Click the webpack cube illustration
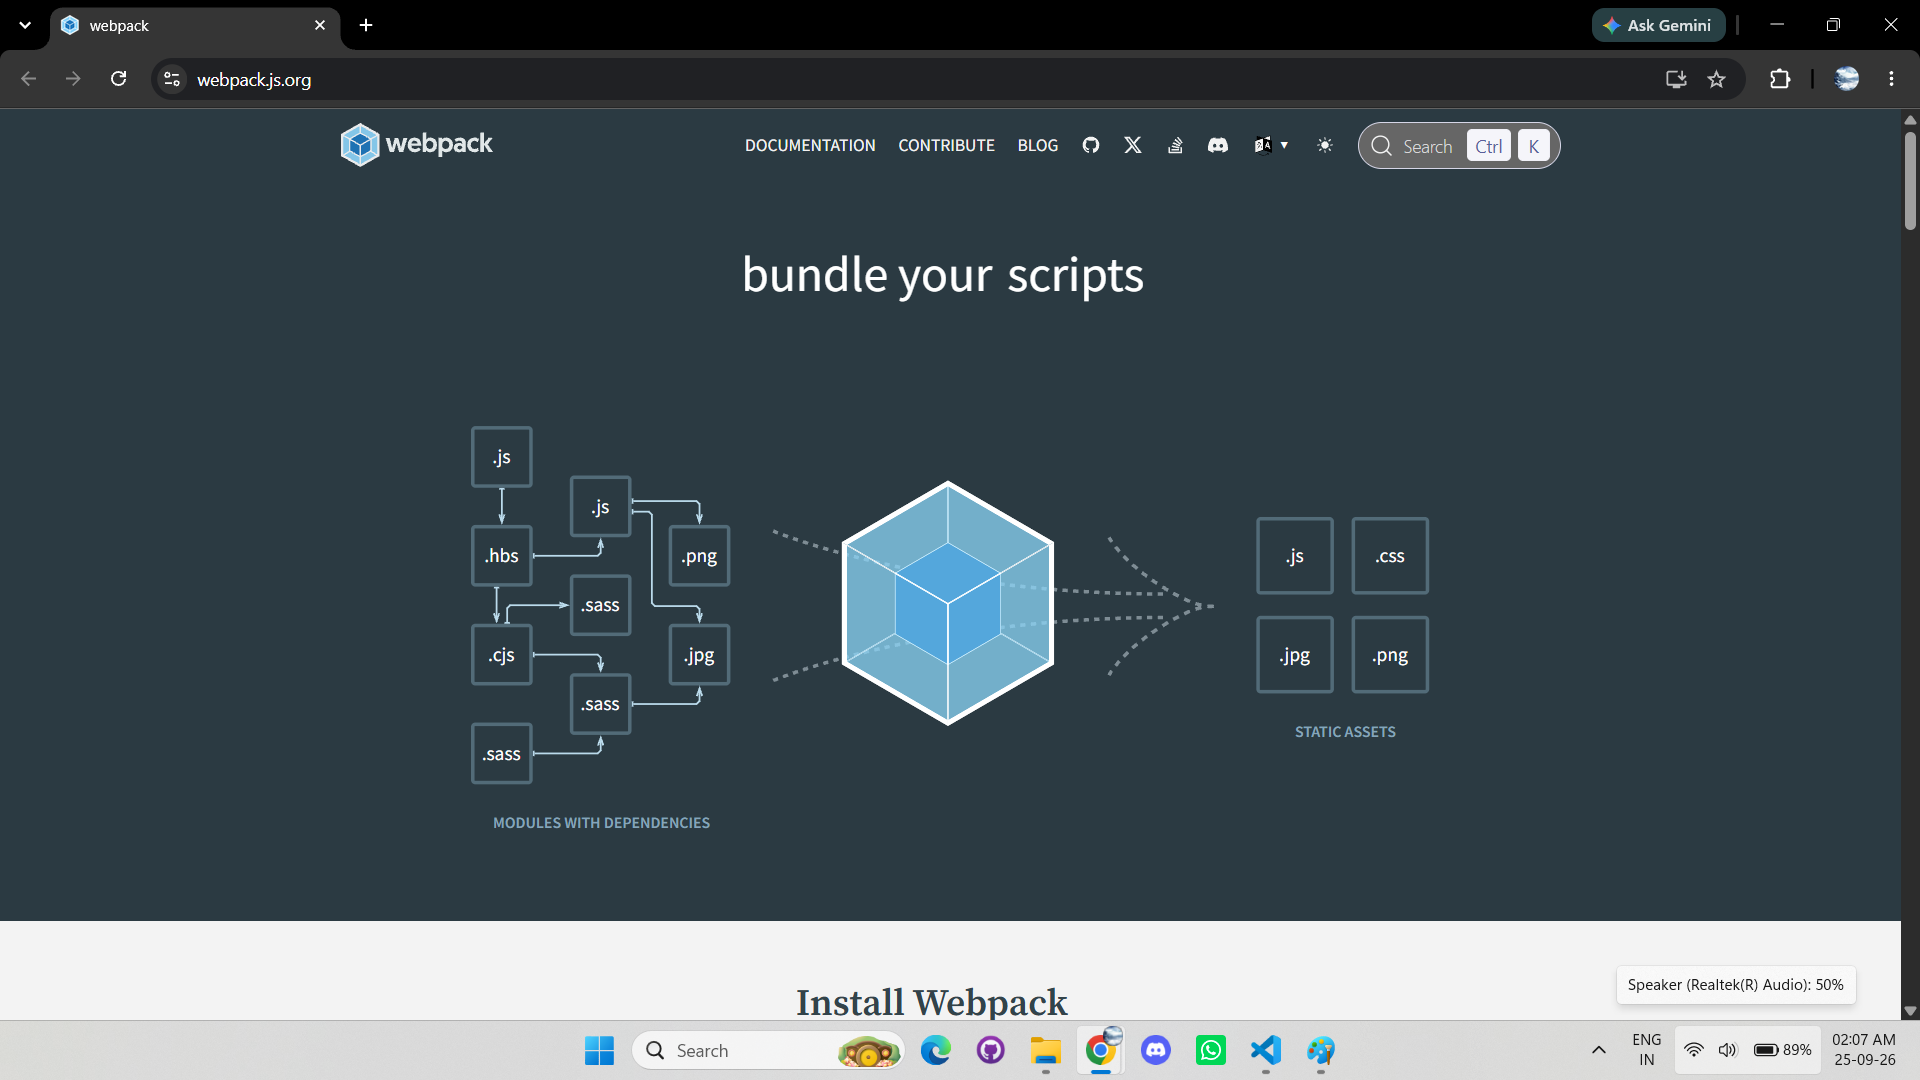 tap(948, 603)
